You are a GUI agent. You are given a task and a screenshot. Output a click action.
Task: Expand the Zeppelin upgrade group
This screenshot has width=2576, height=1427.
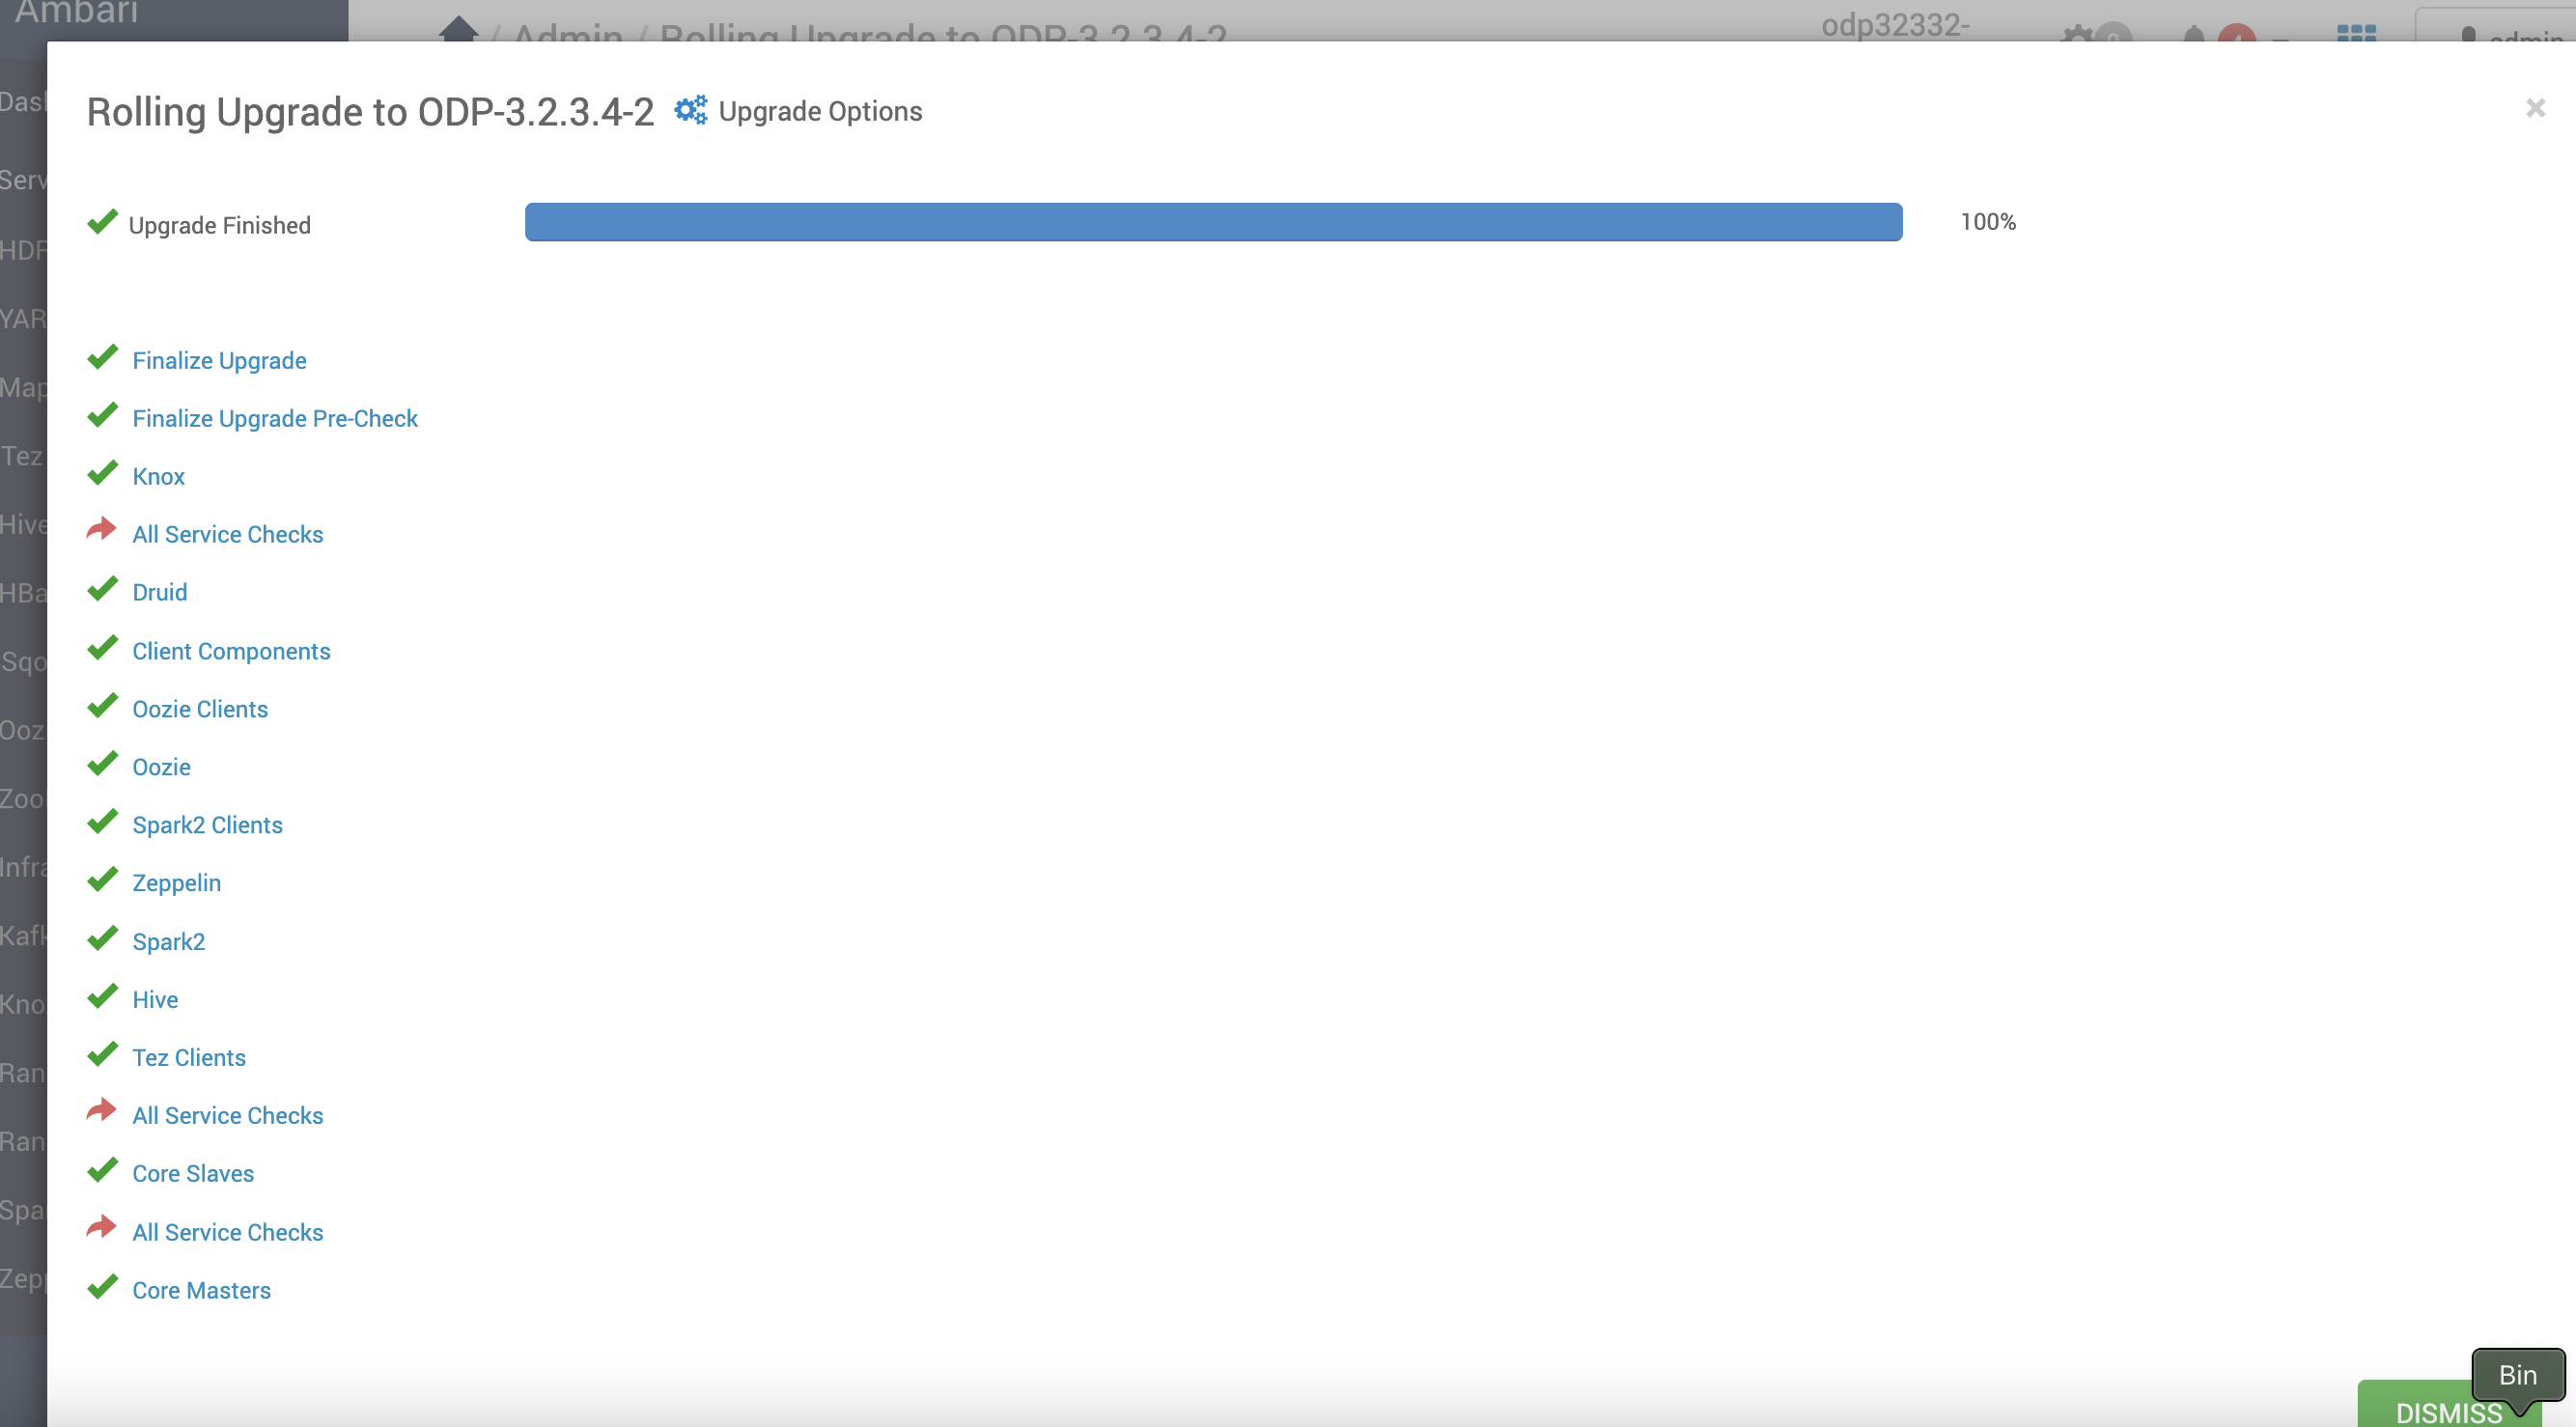[x=177, y=884]
